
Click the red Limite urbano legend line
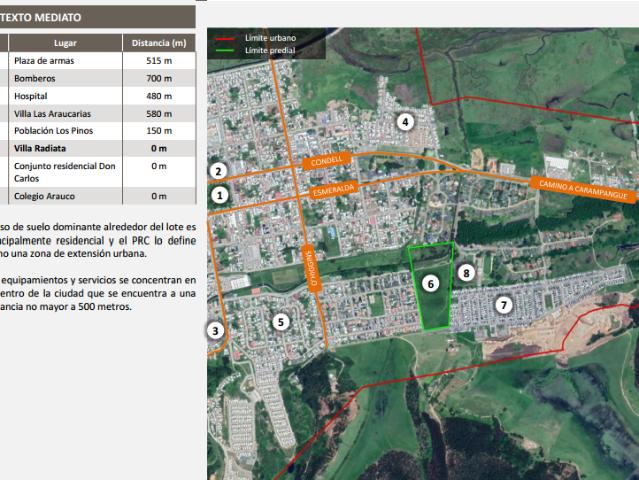click(225, 39)
